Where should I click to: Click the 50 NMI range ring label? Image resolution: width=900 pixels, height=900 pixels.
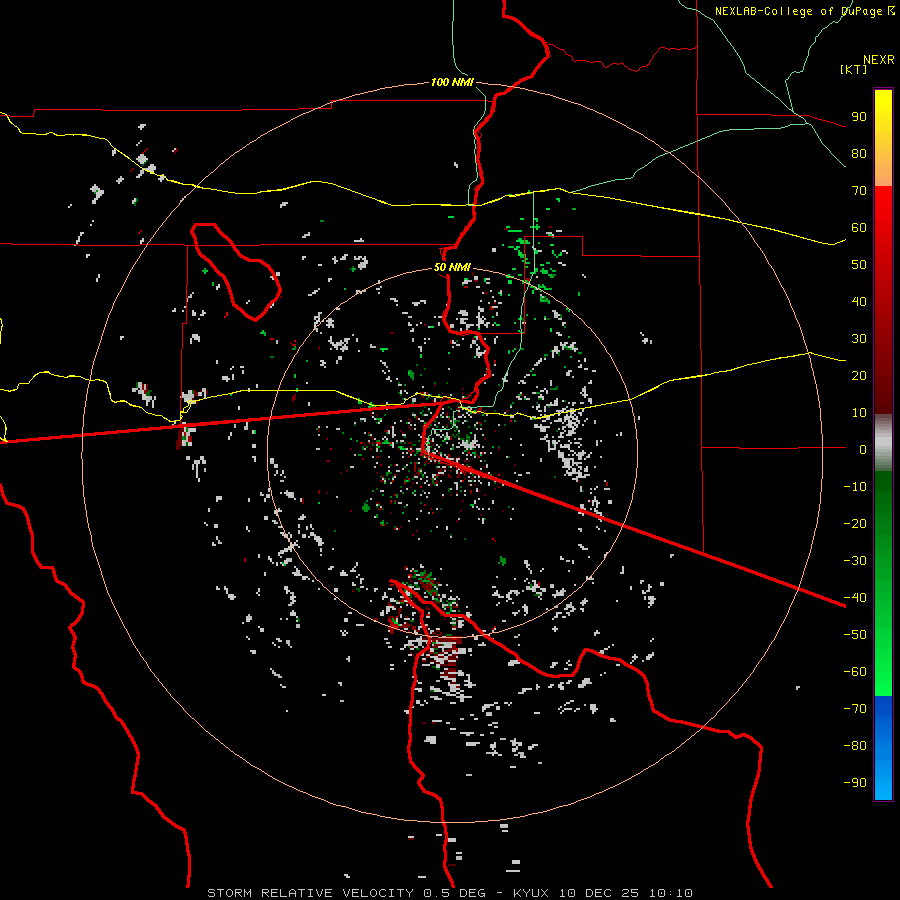[452, 267]
